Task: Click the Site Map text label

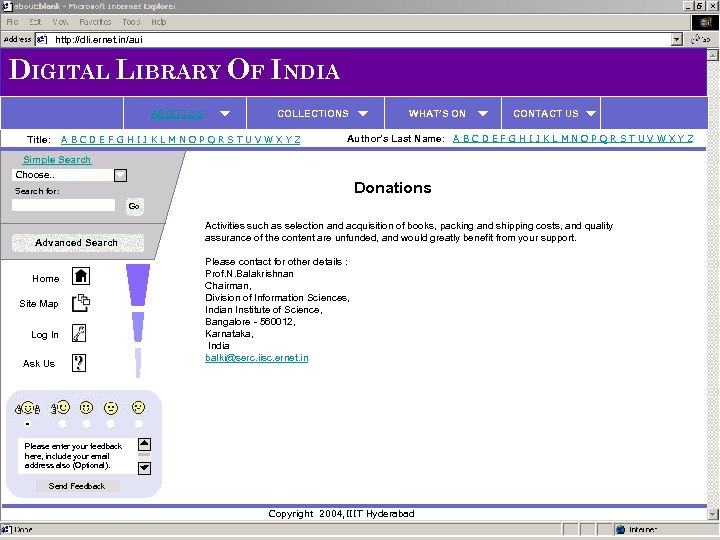Action: coord(39,304)
